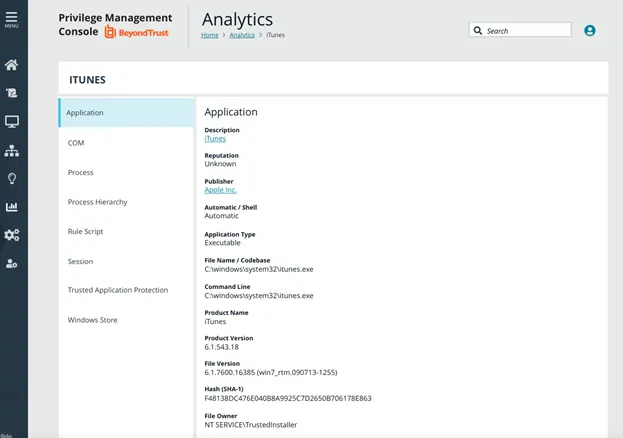Viewport: 623px width, 438px height.
Task: Open Computers monitor icon in sidebar
Action: point(12,122)
